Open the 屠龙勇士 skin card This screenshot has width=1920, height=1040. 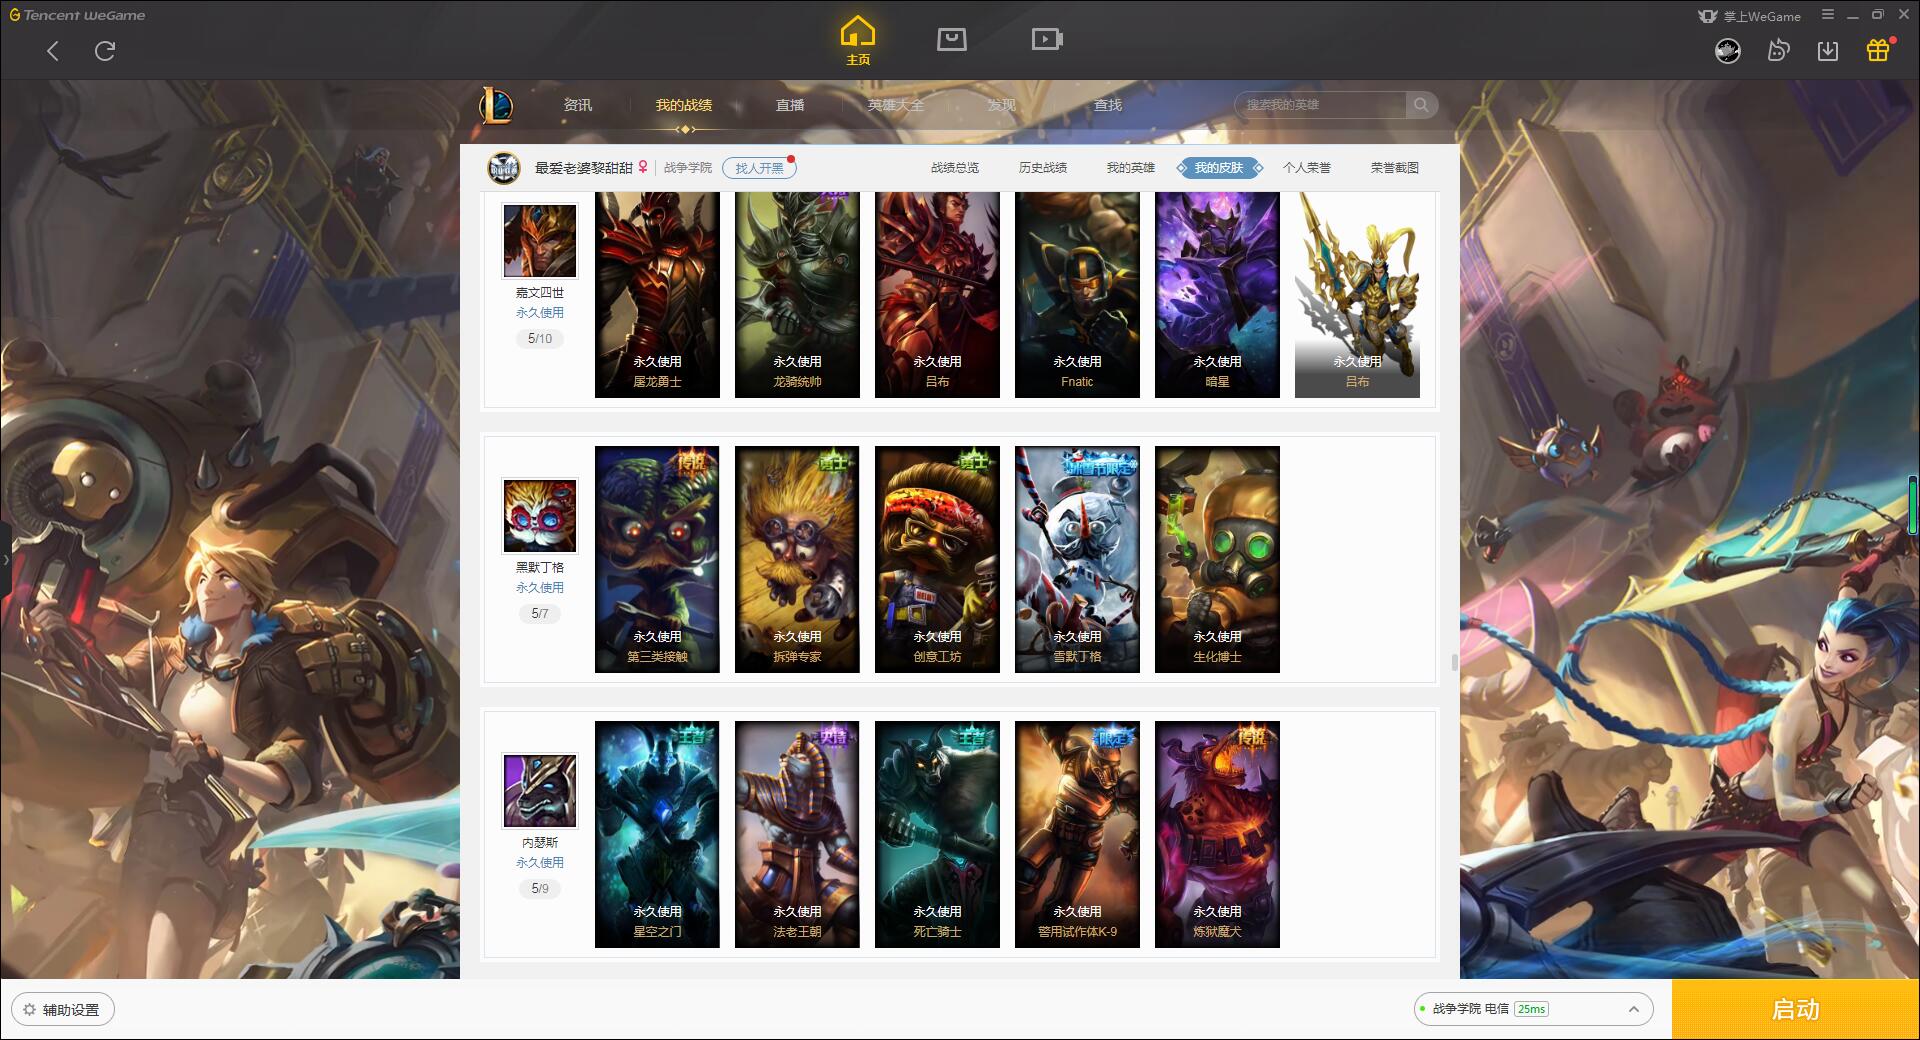[657, 295]
